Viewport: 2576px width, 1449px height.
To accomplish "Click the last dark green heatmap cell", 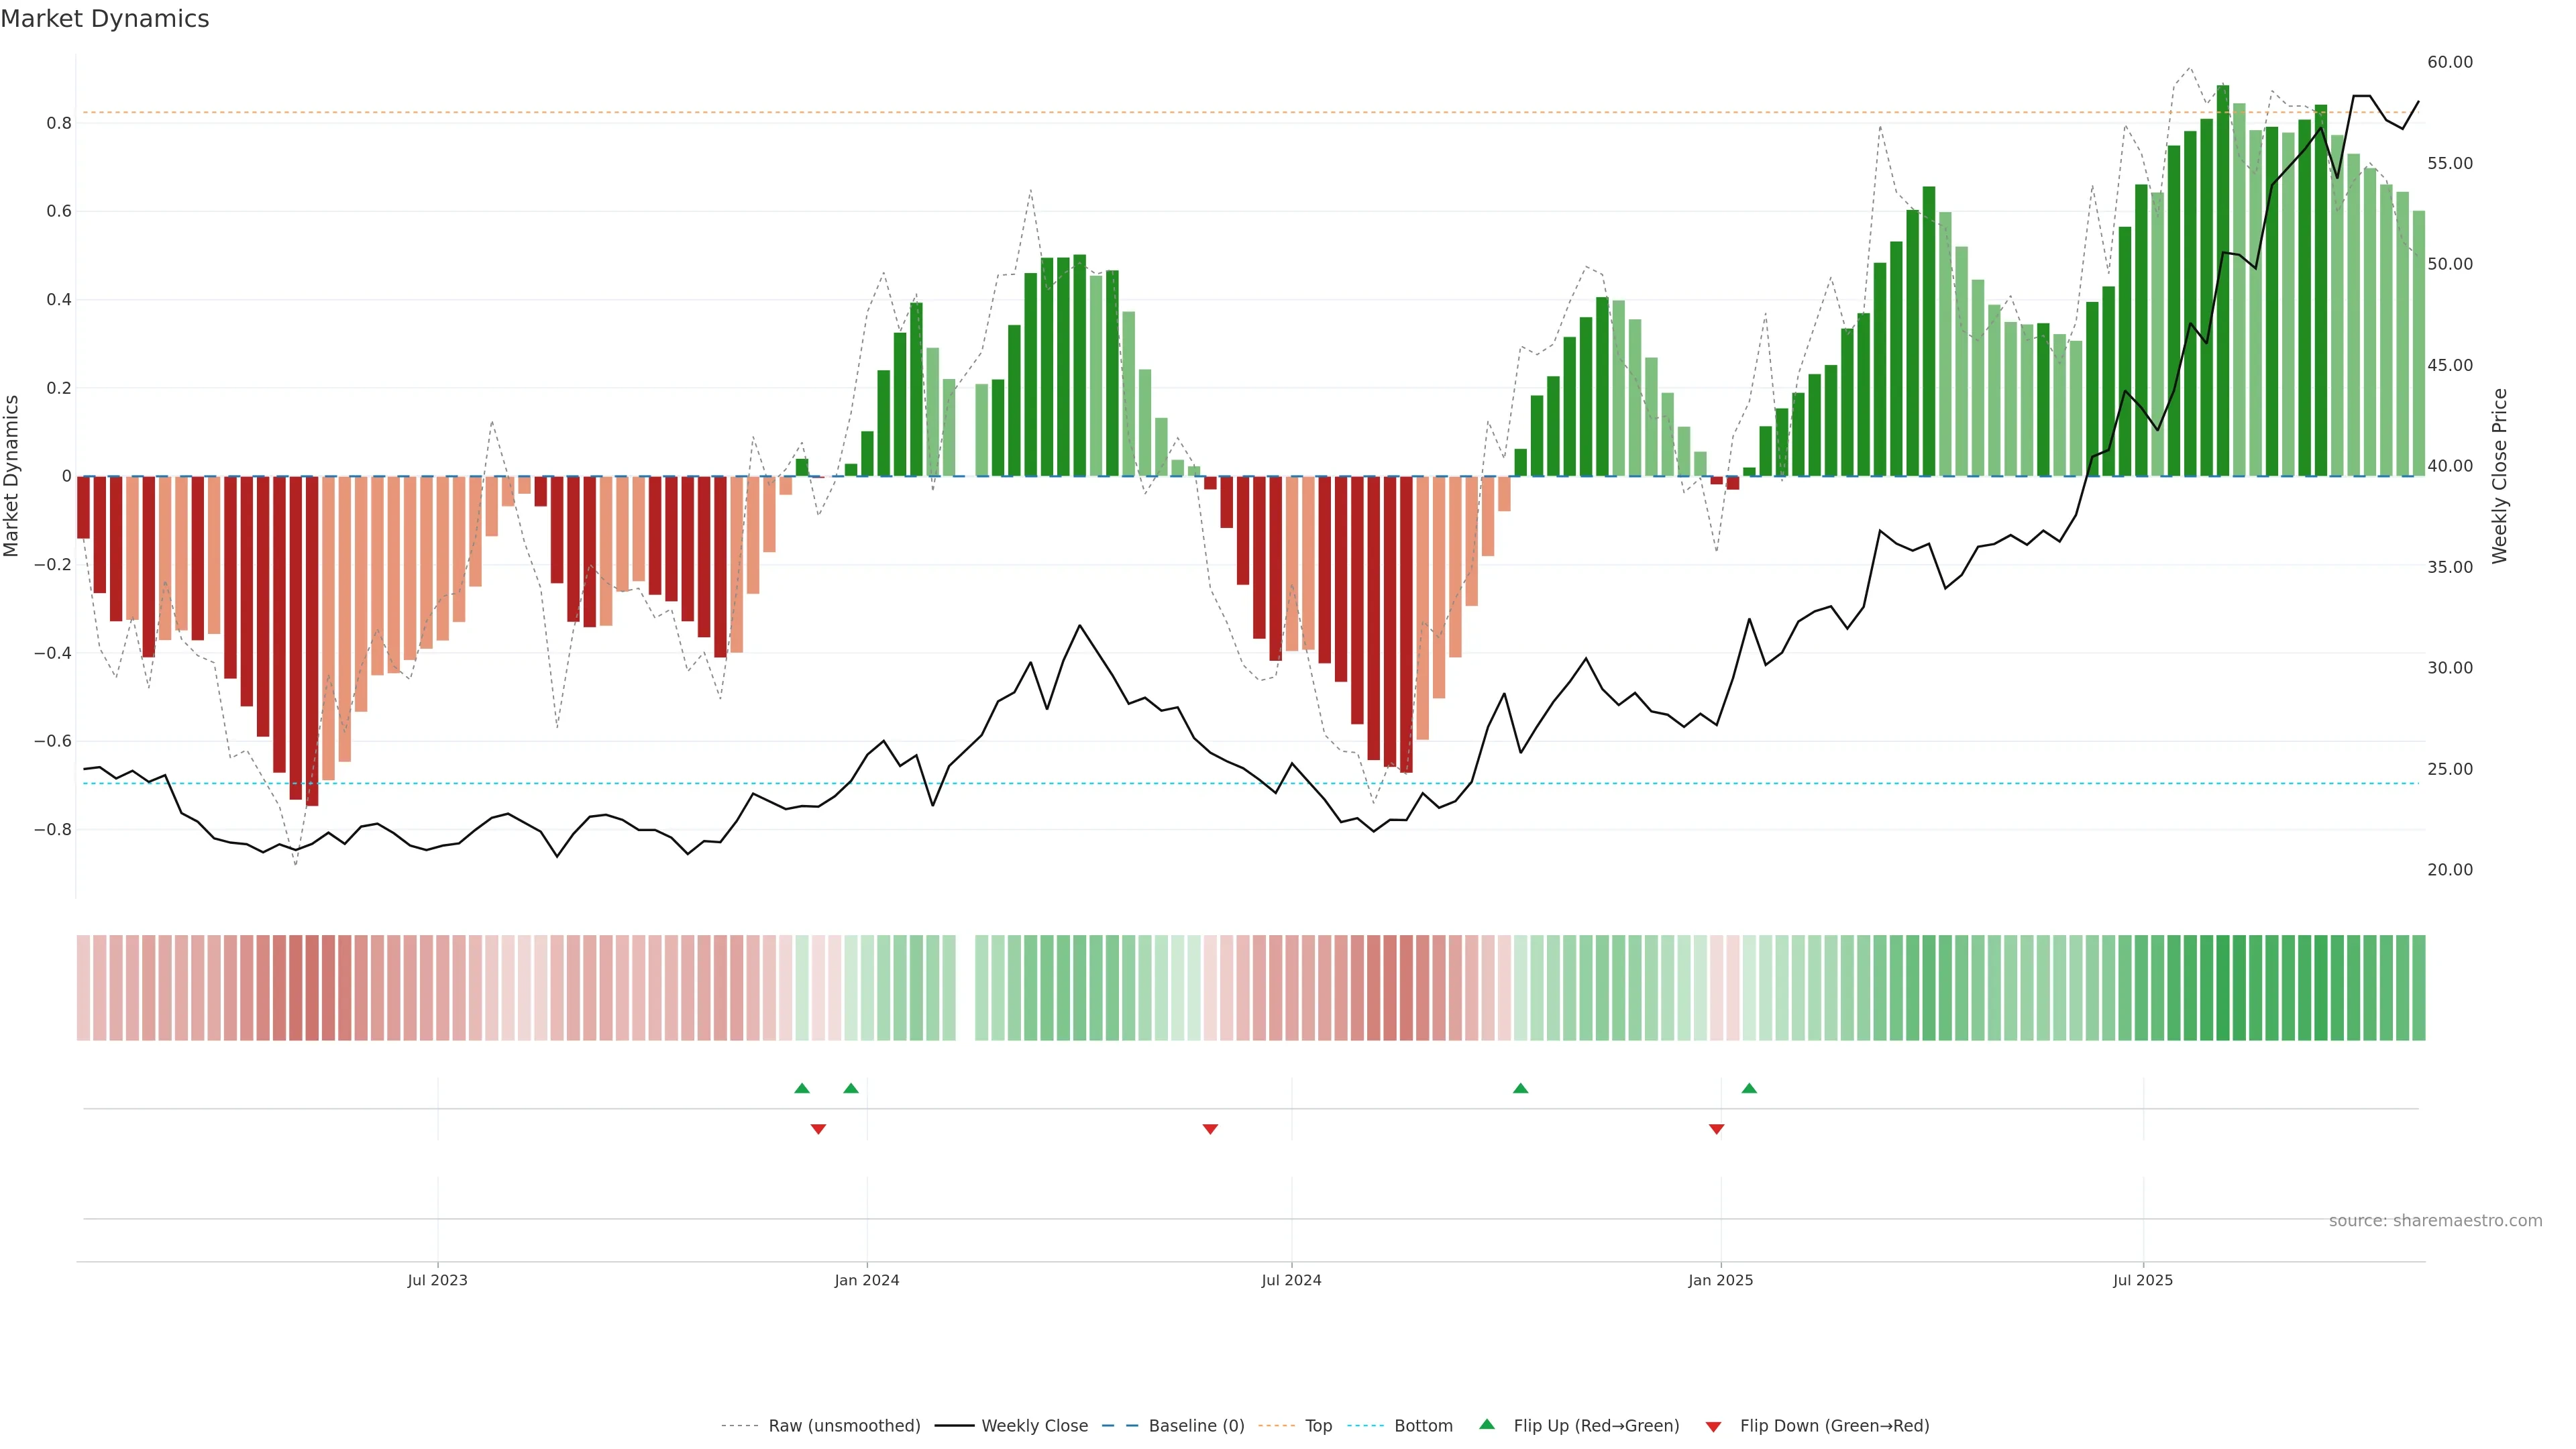I will [2418, 987].
